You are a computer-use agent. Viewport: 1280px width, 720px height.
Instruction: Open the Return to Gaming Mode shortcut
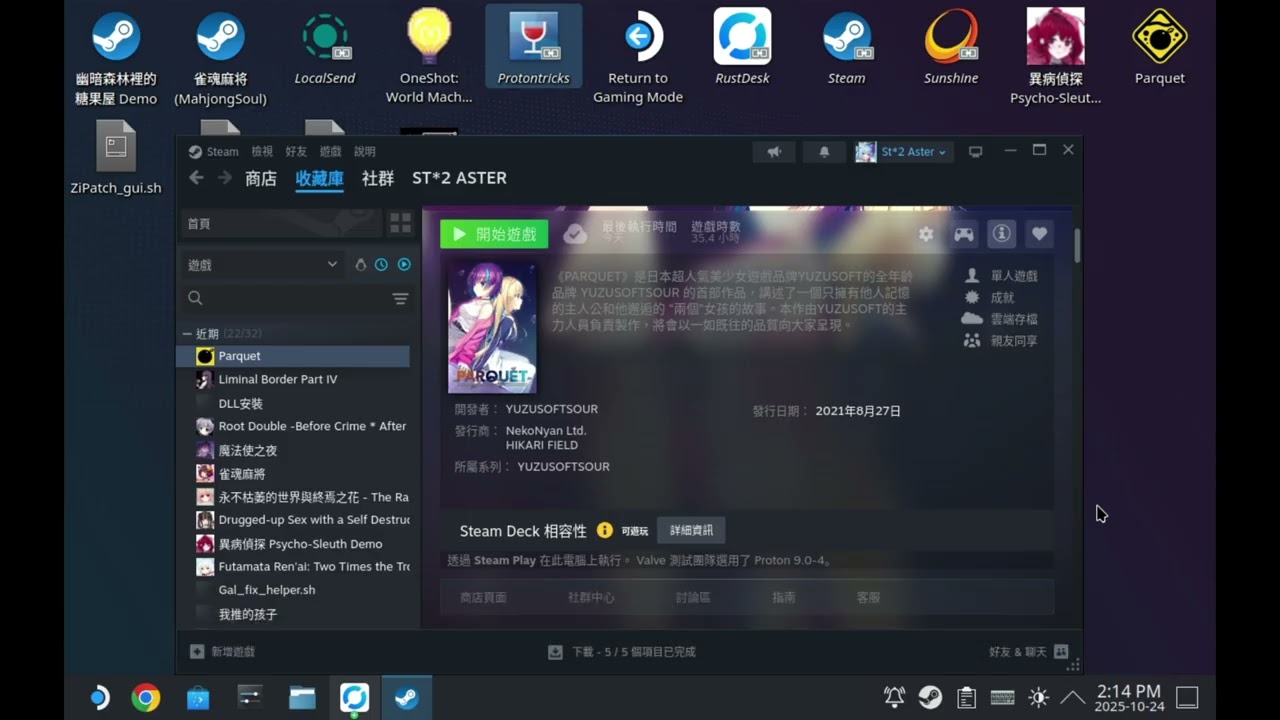click(x=638, y=56)
